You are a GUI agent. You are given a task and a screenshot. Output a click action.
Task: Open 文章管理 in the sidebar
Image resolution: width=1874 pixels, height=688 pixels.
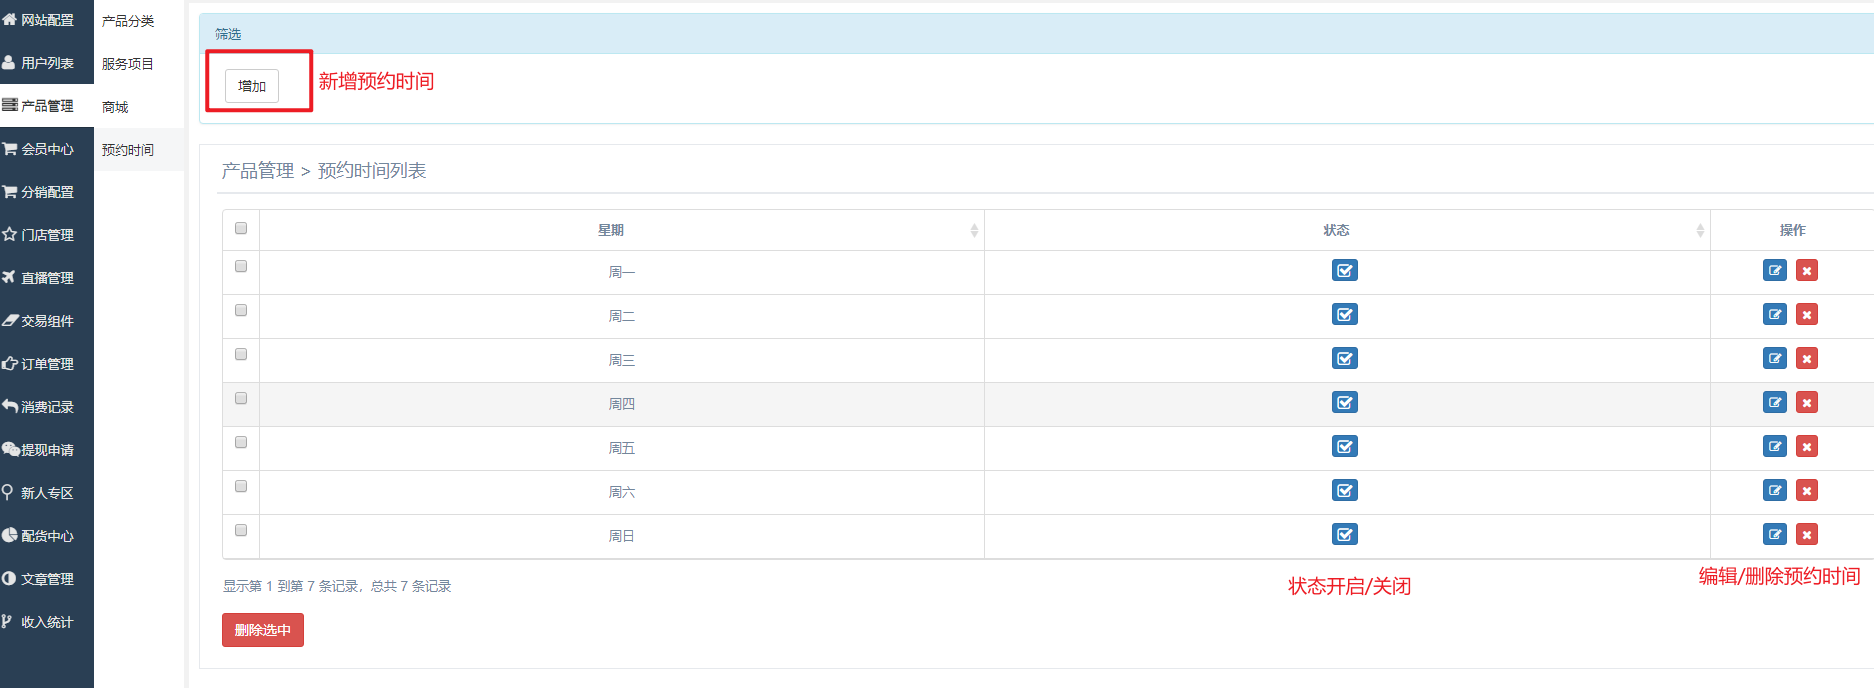coord(47,579)
